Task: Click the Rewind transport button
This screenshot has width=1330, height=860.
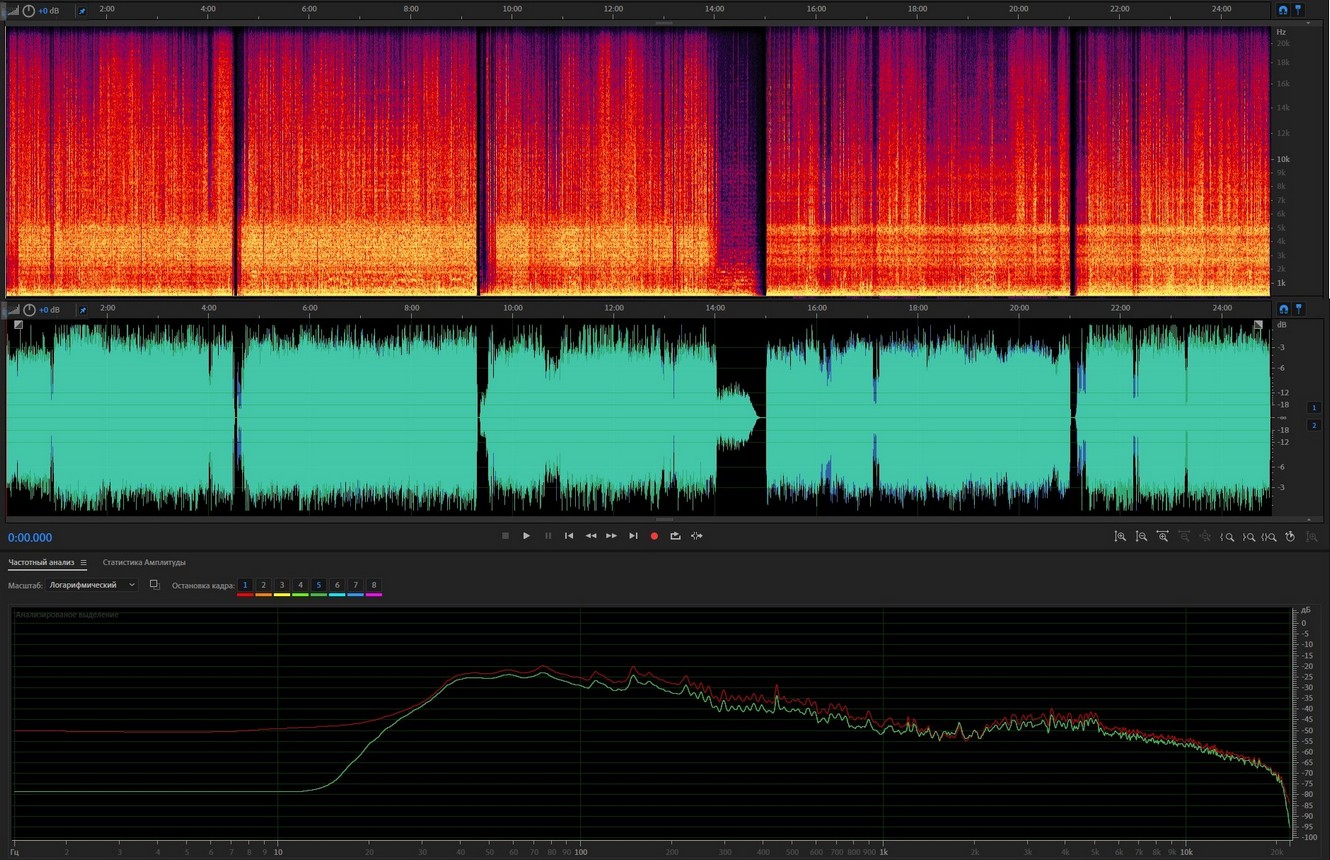Action: click(x=590, y=536)
